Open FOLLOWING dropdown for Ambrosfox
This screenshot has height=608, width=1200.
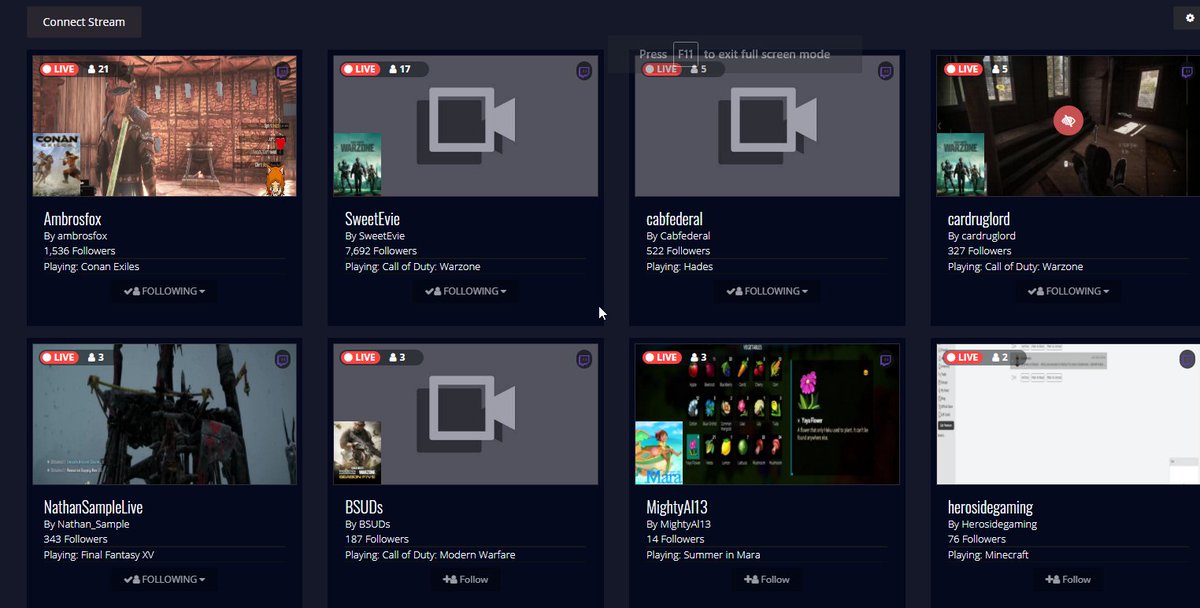coord(164,291)
